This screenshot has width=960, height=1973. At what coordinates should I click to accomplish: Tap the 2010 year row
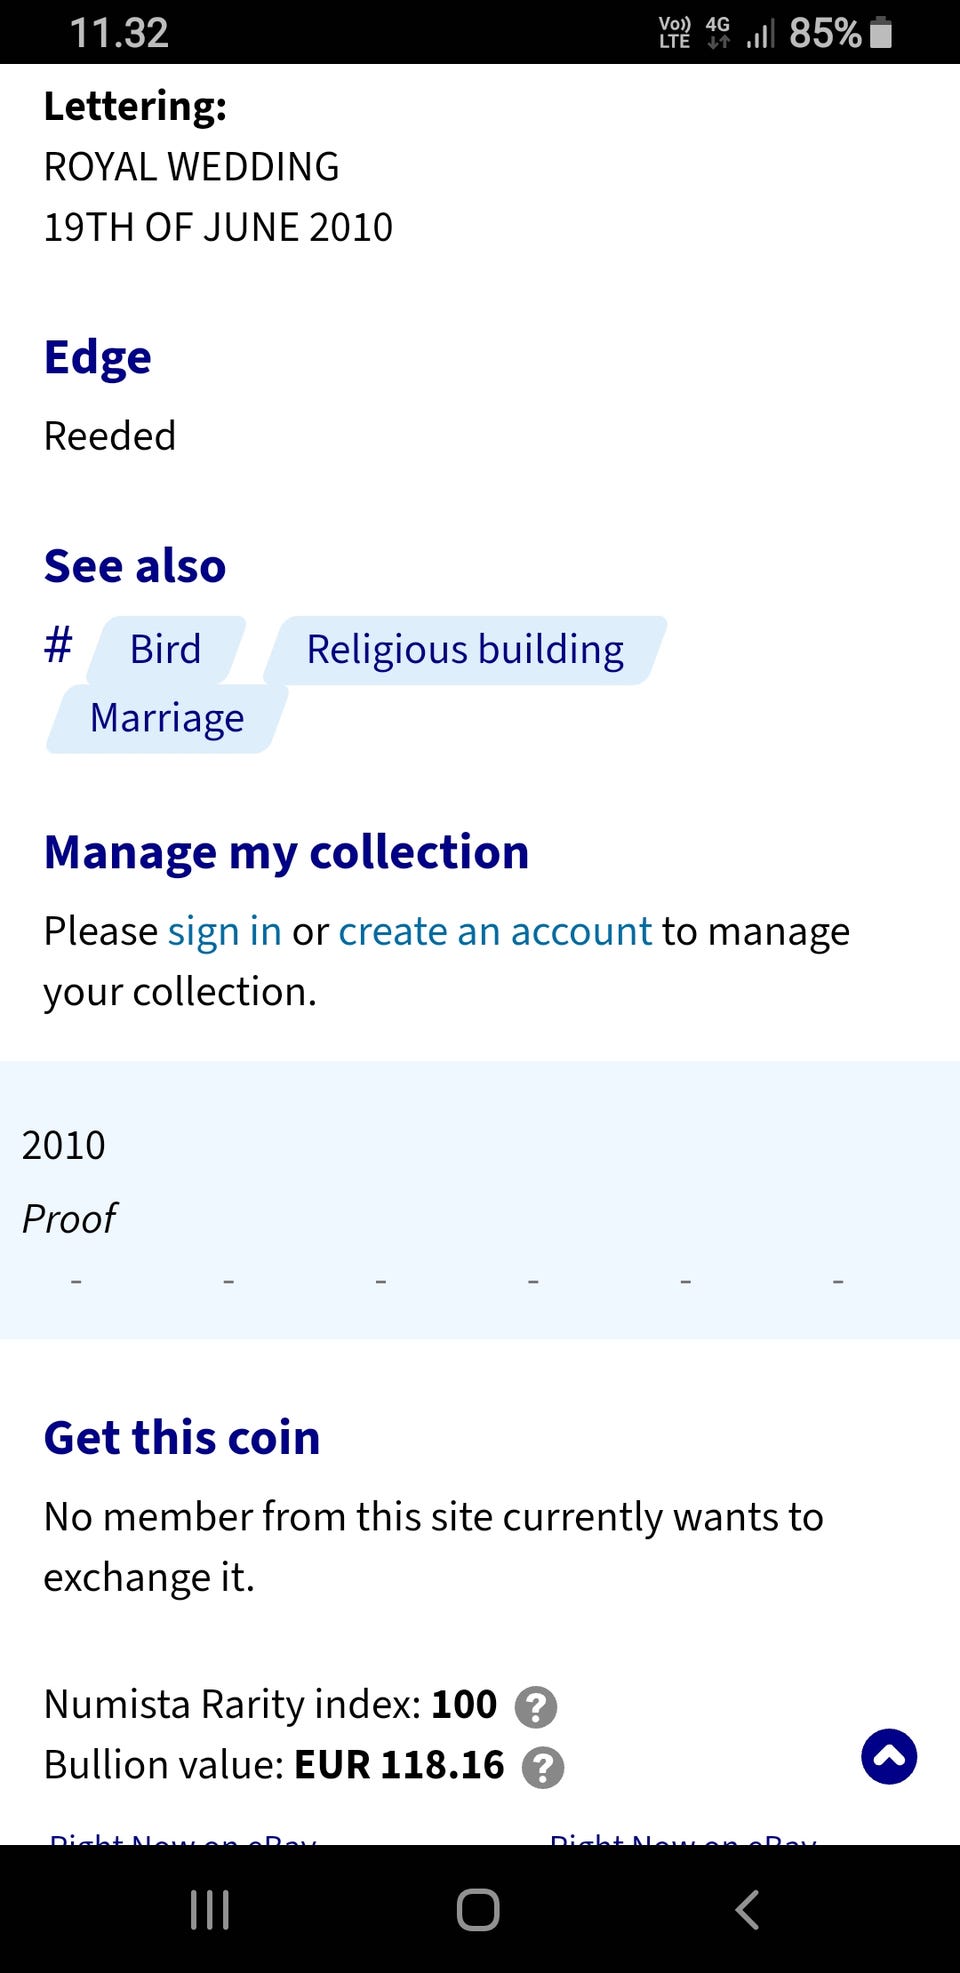click(x=64, y=1145)
